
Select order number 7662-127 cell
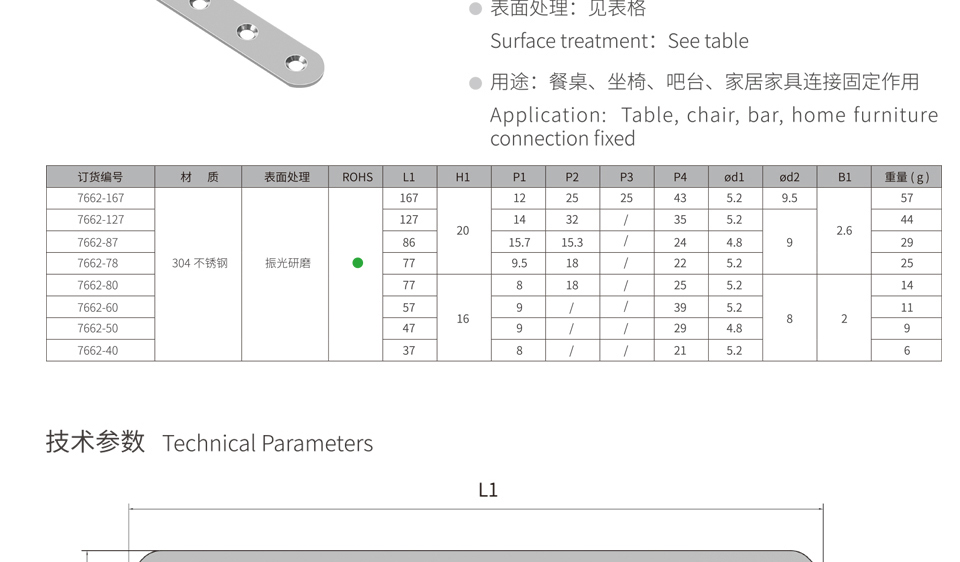(x=100, y=220)
